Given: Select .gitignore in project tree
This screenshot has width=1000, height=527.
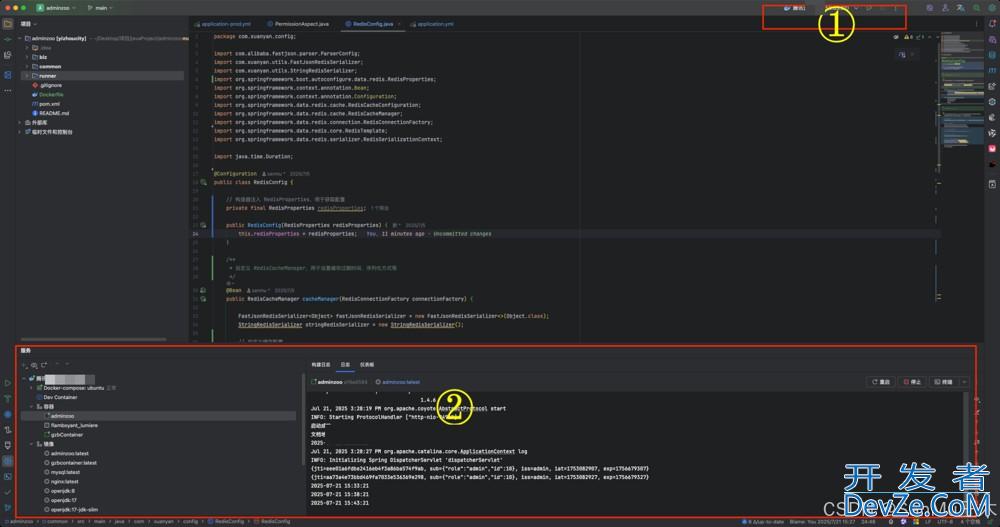Looking at the screenshot, I should pos(47,85).
